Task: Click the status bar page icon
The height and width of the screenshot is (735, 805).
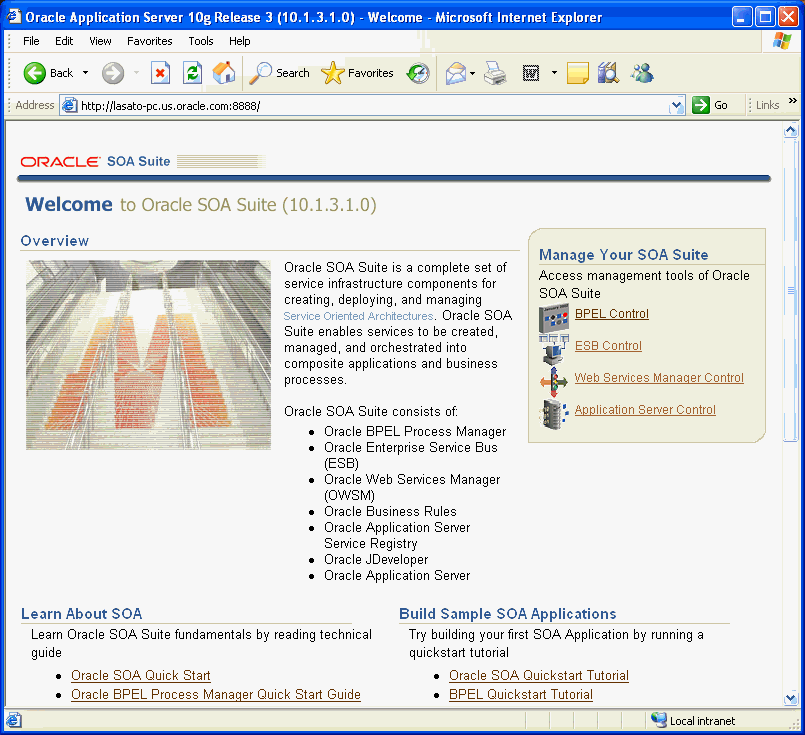Action: coord(14,720)
